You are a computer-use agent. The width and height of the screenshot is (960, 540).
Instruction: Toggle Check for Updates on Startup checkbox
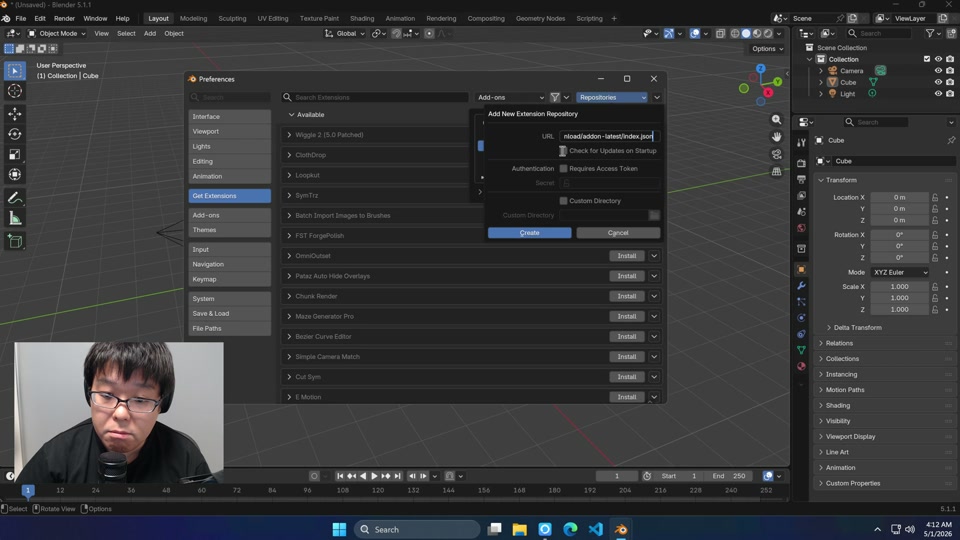[563, 151]
